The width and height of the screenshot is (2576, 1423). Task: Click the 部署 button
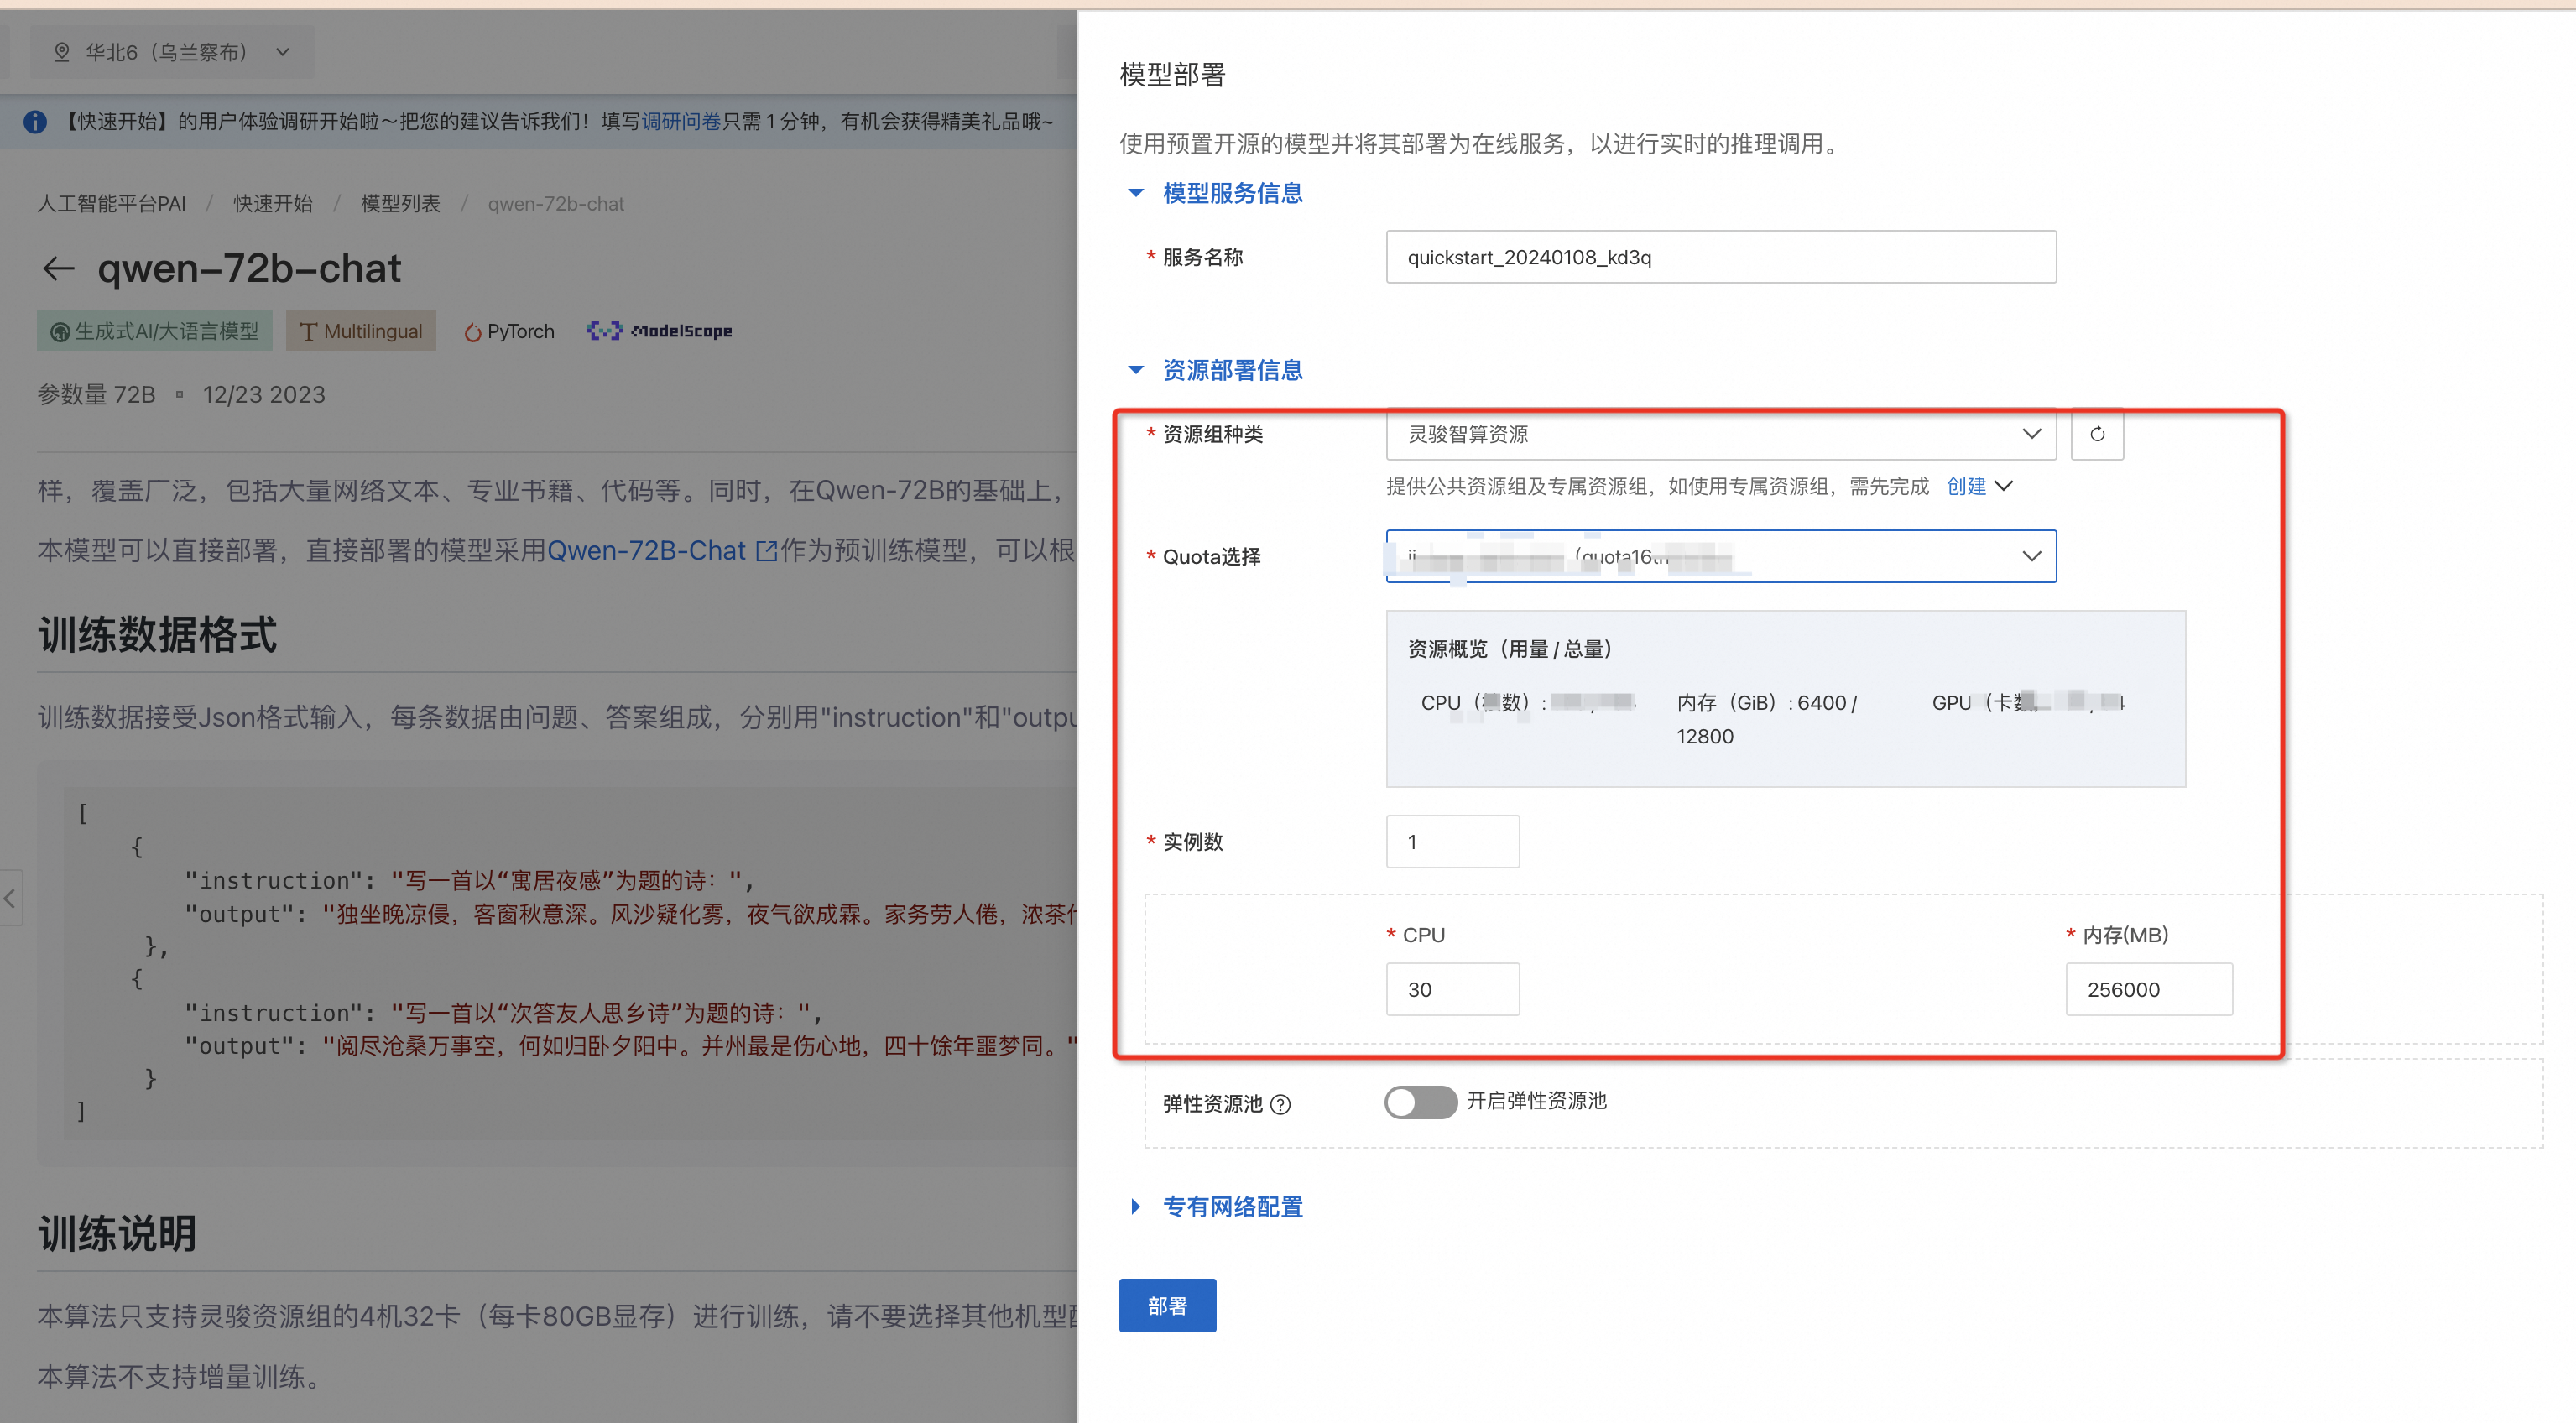[x=1167, y=1304]
